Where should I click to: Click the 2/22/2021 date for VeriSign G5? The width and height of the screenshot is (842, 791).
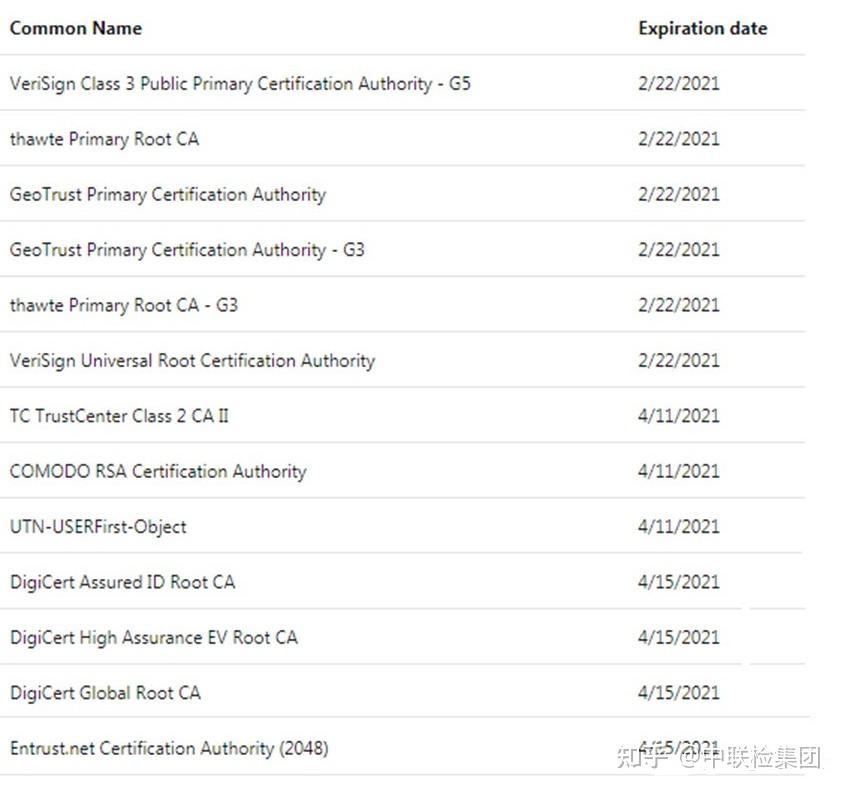(x=678, y=84)
